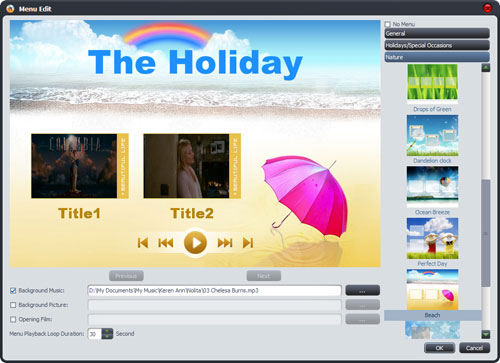The image size is (500, 363).
Task: Expand the Holidays/Special Occasions category
Action: coord(437,45)
